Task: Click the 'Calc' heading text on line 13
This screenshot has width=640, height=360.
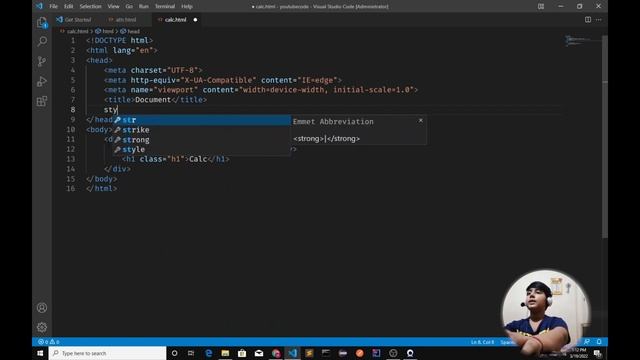Action: [198, 159]
